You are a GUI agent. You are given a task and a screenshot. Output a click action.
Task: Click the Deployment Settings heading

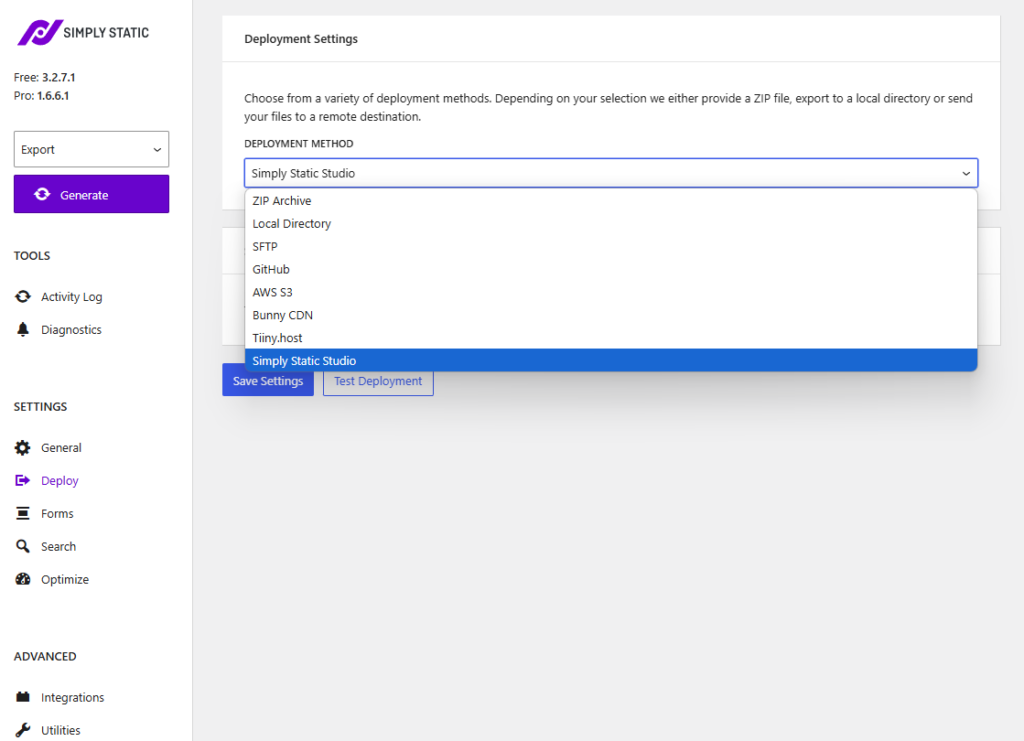[301, 39]
